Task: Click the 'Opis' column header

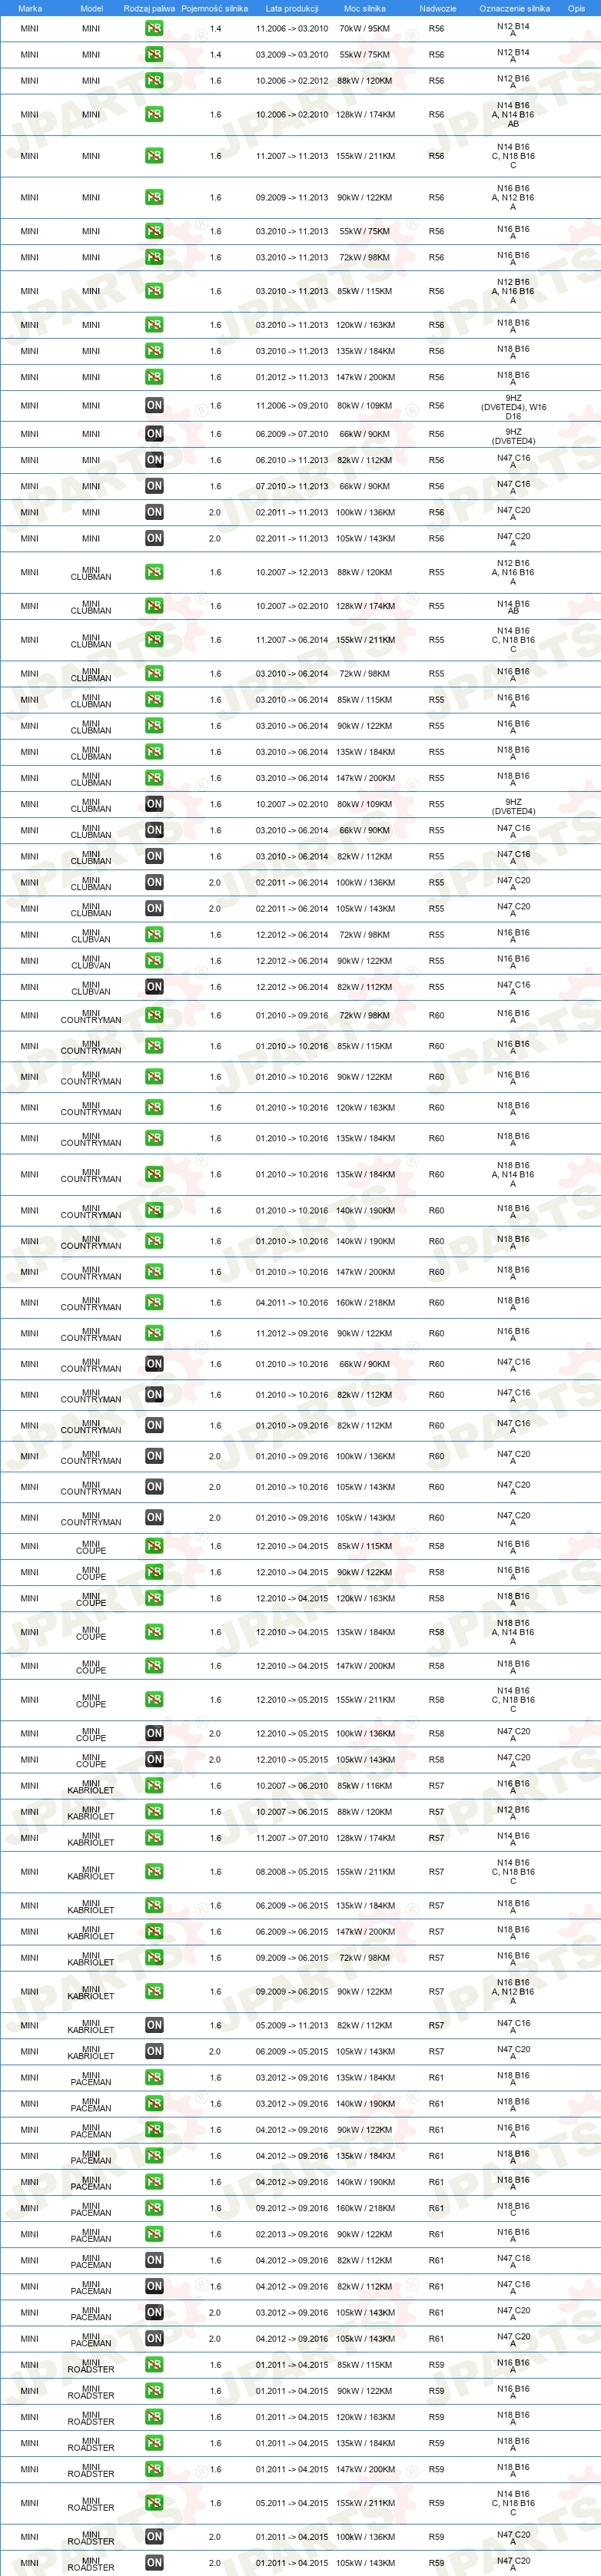Action: pos(576,8)
